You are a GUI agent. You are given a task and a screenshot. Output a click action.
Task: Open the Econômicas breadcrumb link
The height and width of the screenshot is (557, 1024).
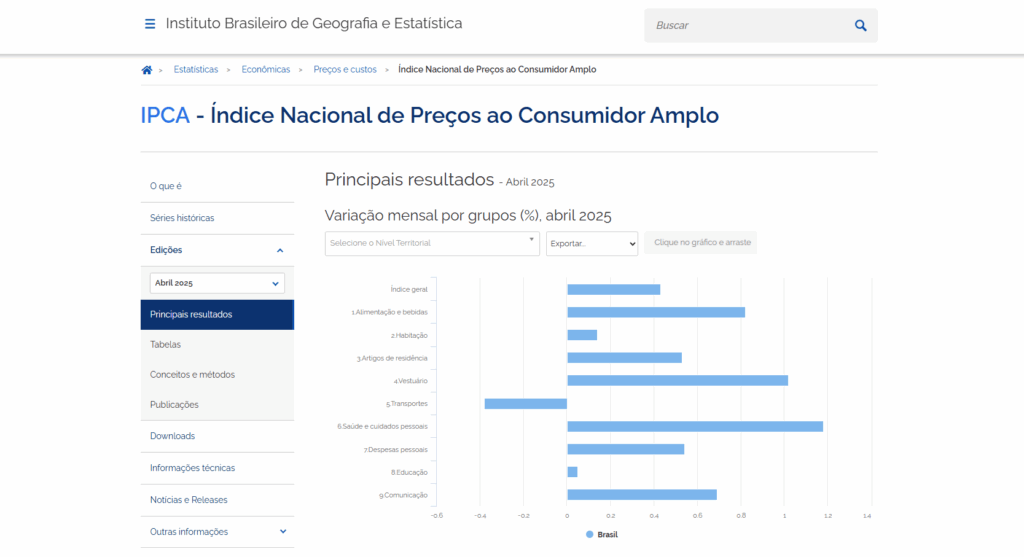(x=266, y=70)
